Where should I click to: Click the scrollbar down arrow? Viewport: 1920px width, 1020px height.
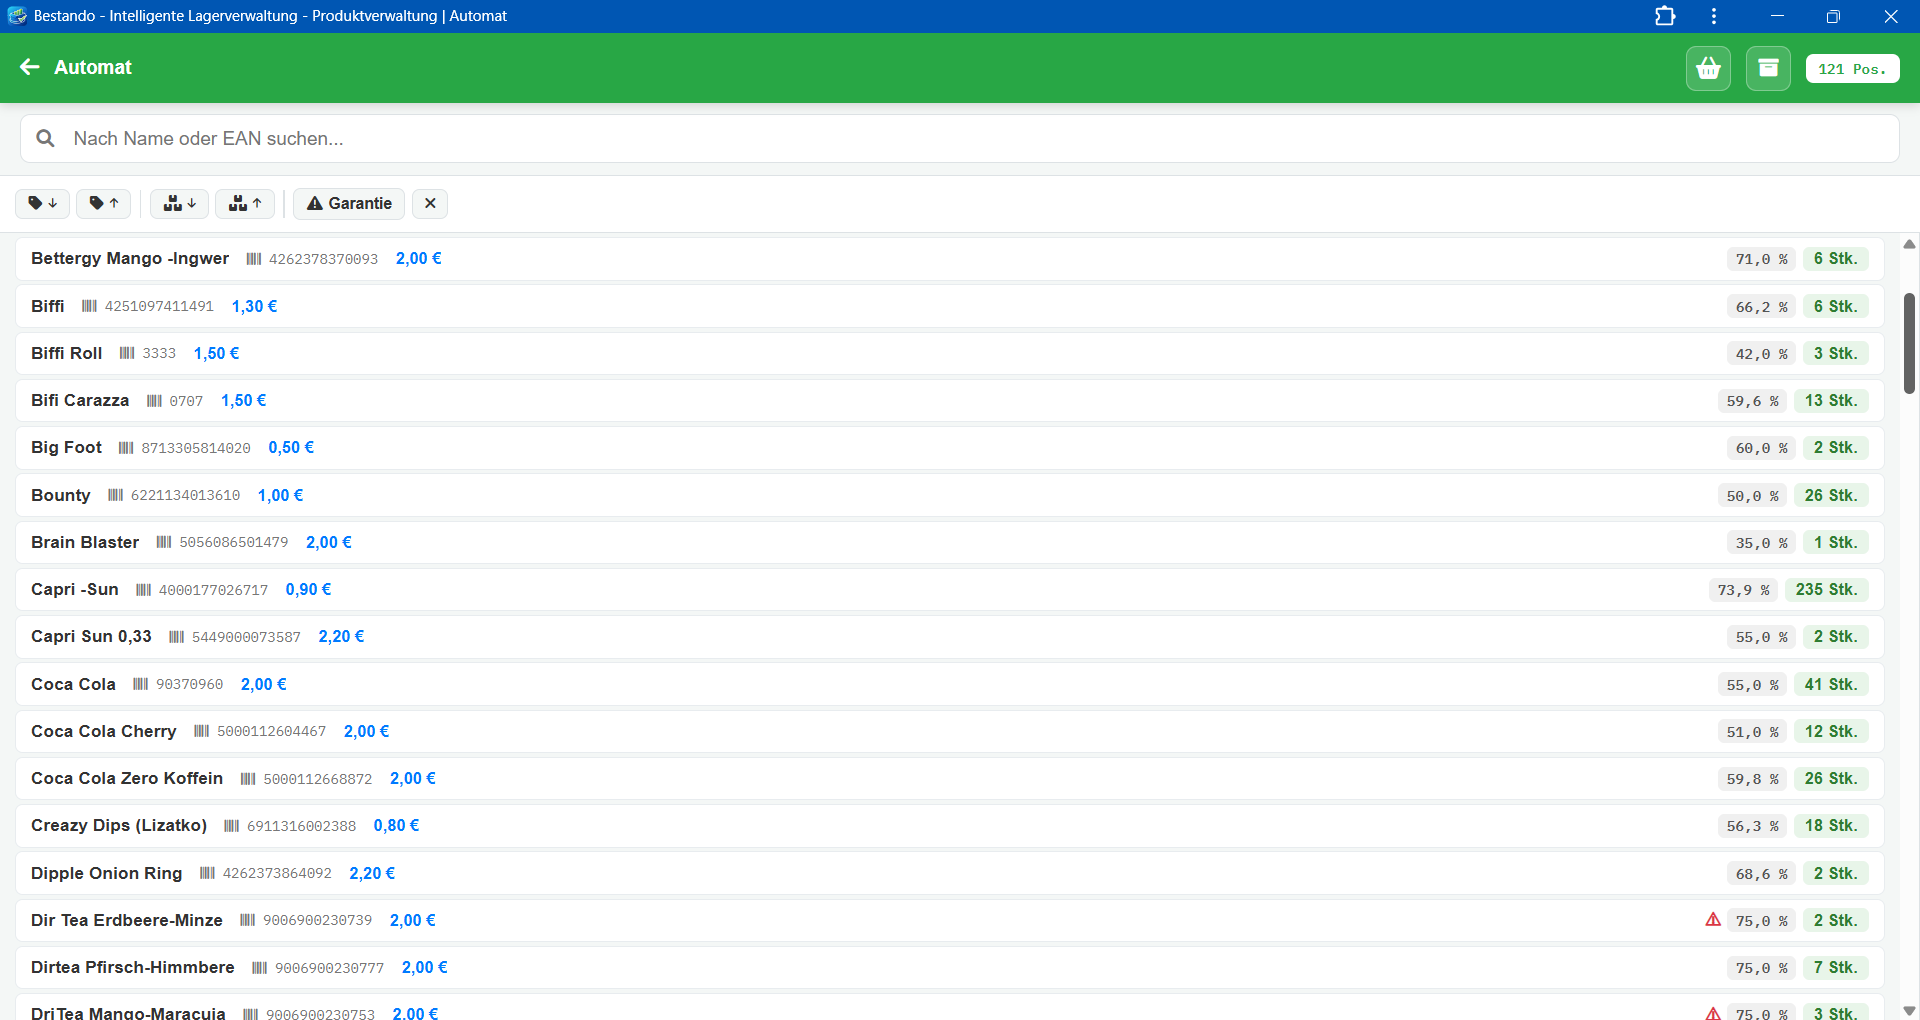(1909, 1011)
